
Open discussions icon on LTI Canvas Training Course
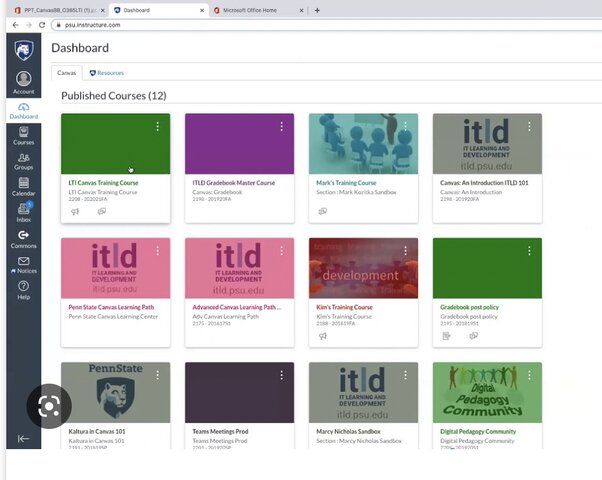pyautogui.click(x=102, y=211)
